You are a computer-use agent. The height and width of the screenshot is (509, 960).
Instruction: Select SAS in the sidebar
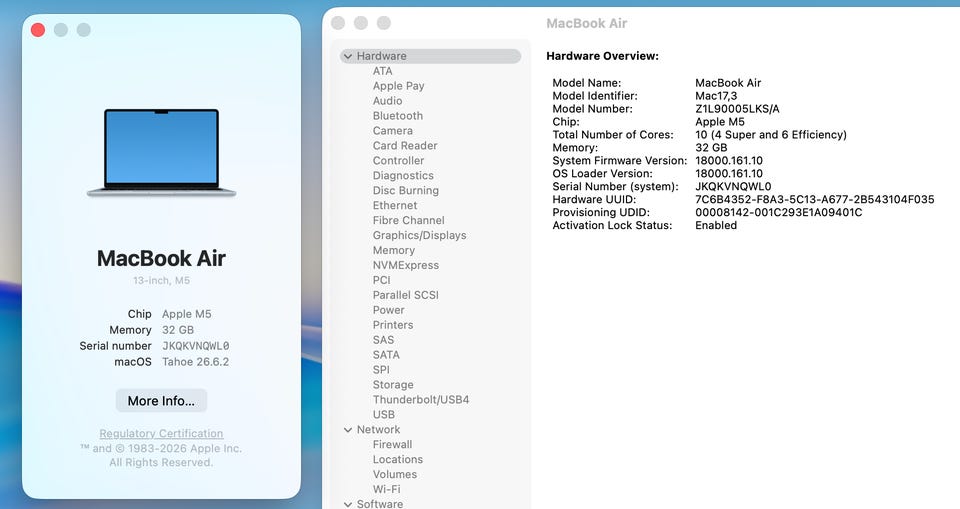(383, 340)
